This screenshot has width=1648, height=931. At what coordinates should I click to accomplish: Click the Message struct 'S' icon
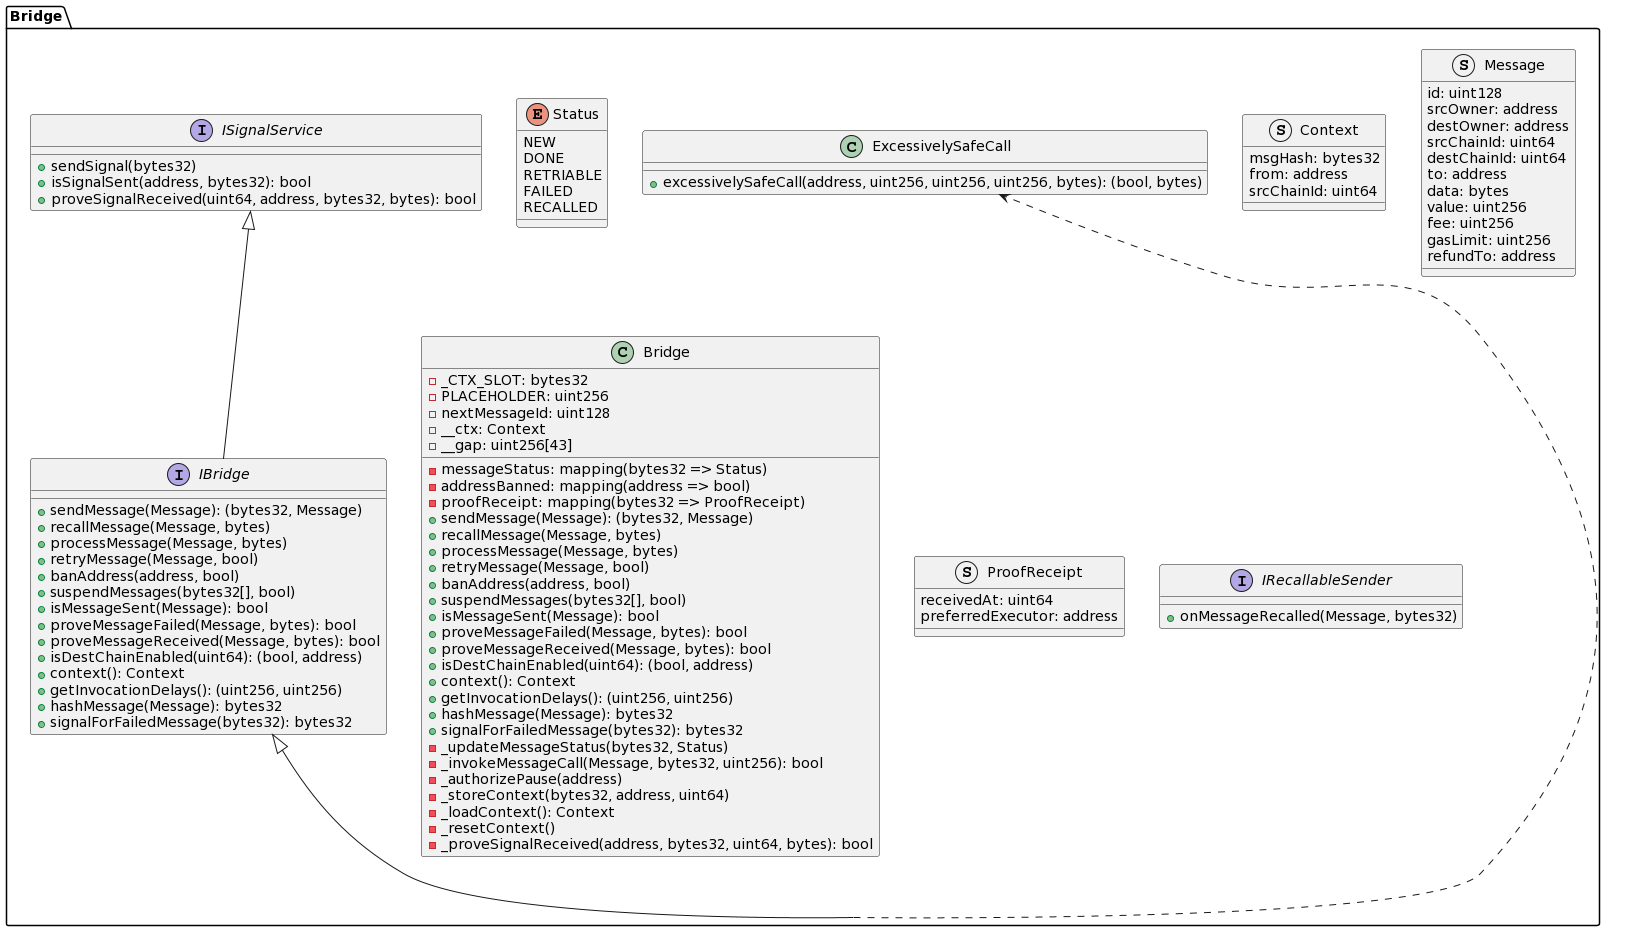pos(1464,65)
